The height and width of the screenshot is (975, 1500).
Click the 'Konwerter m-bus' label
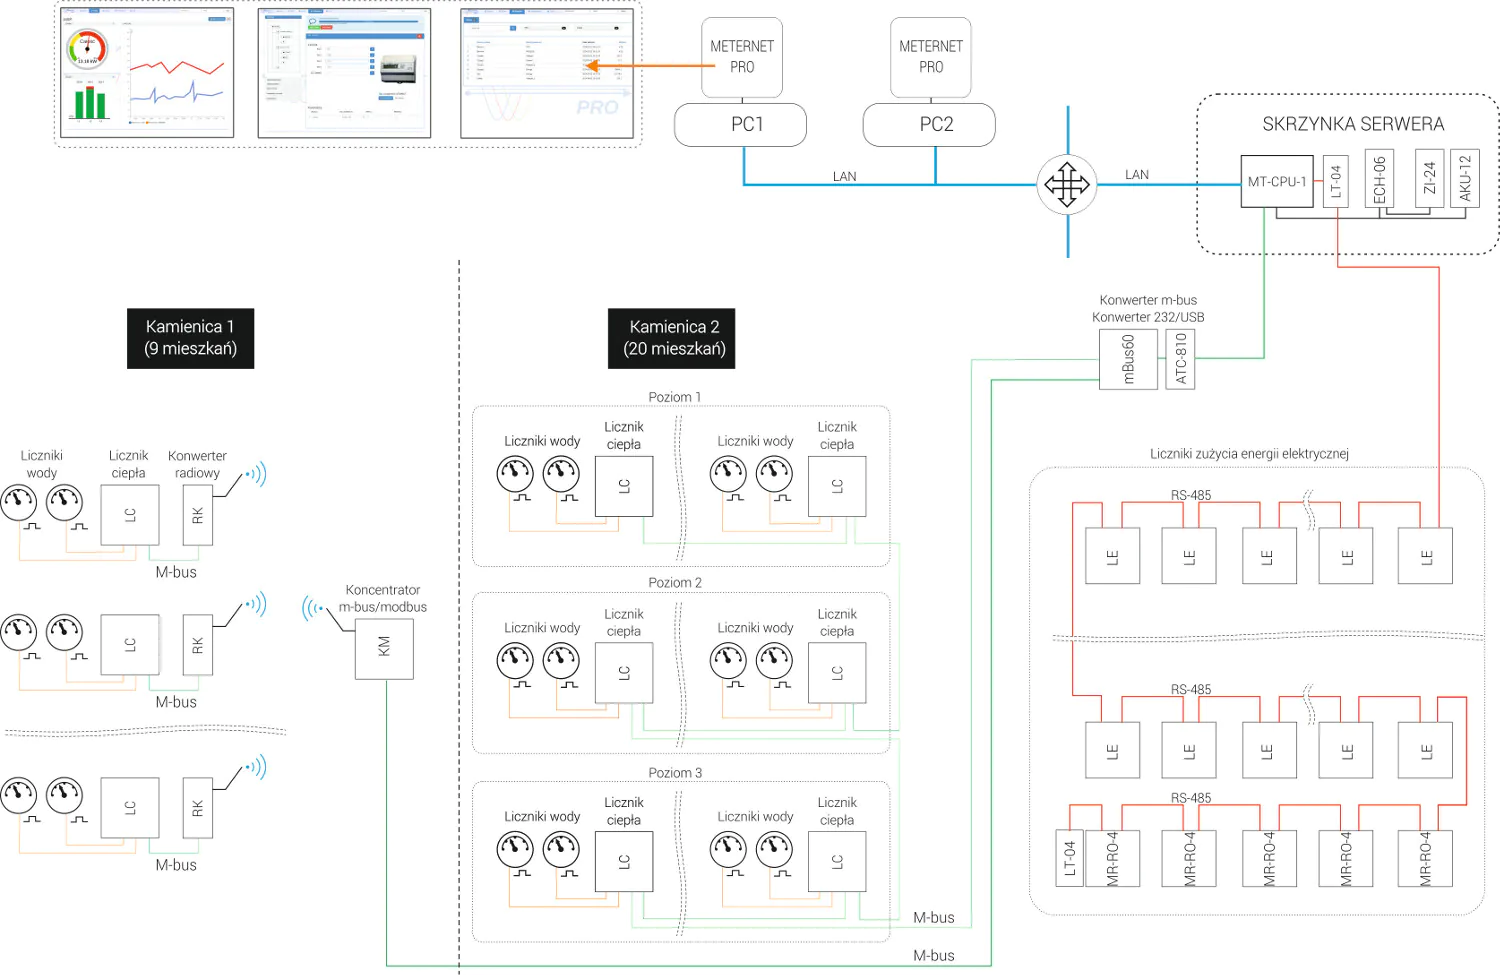[x=1148, y=300]
